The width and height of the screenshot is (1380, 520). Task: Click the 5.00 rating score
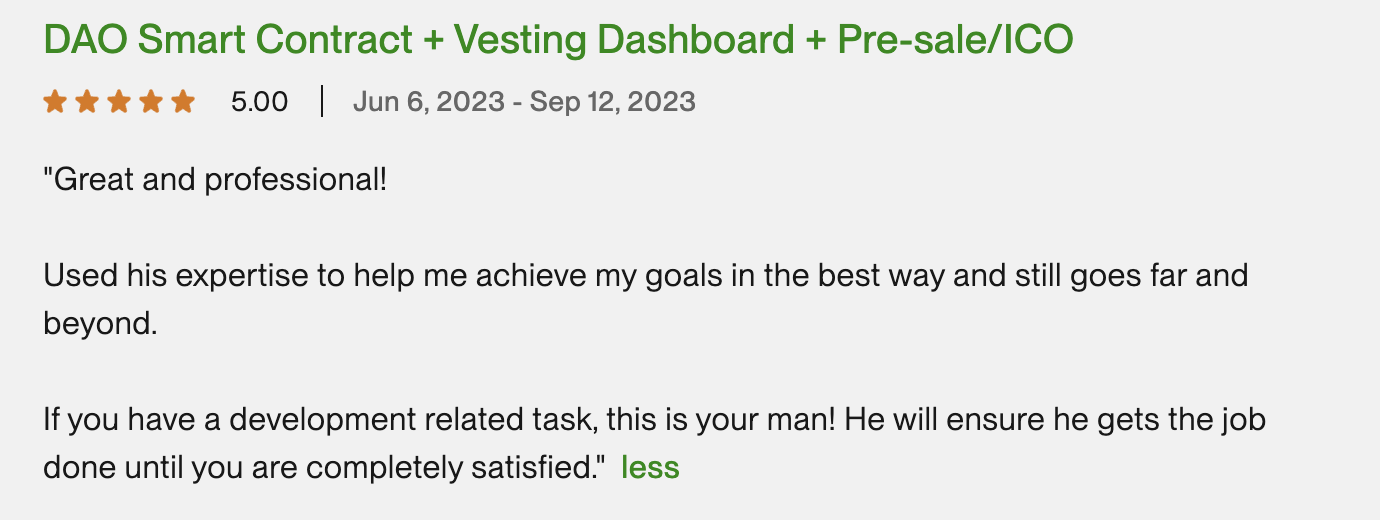pyautogui.click(x=259, y=101)
